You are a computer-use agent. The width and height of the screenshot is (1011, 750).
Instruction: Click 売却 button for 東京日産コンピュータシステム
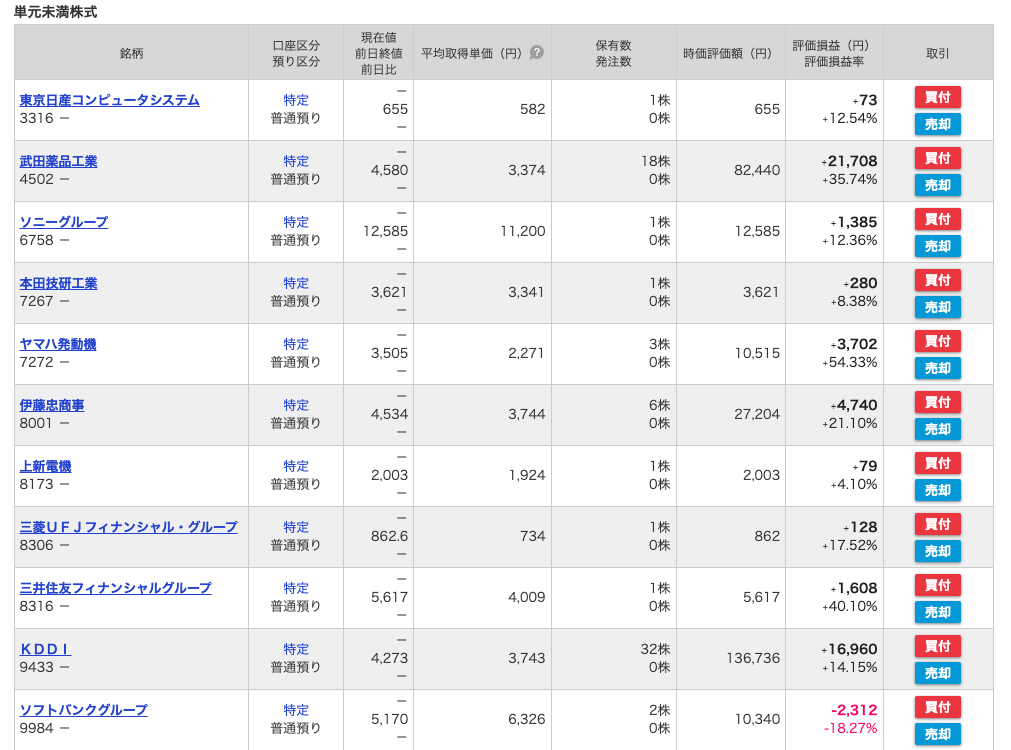937,124
